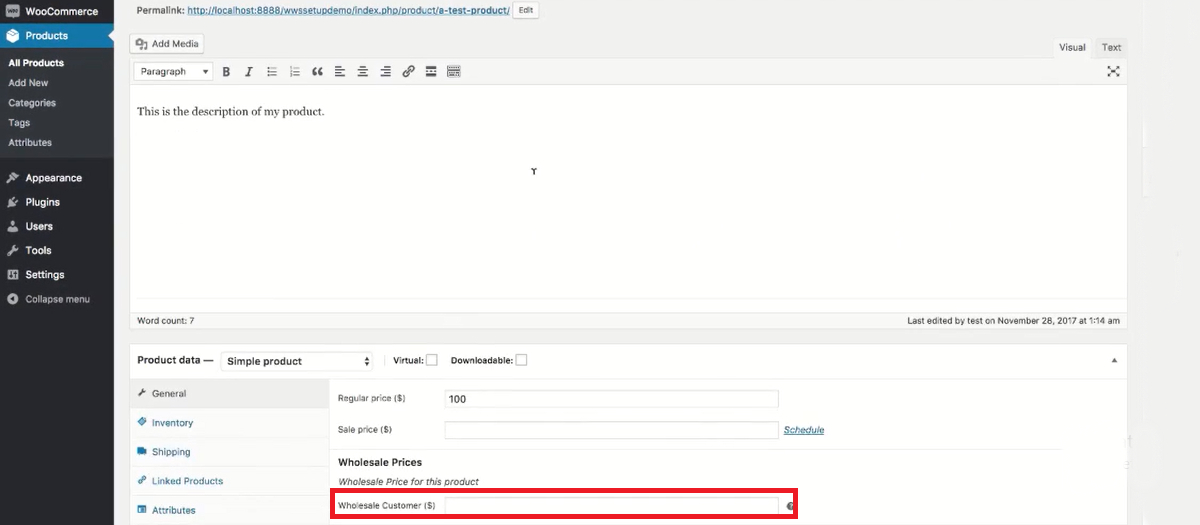Insert or edit link icon
Screen dimensions: 1200x525
point(408,72)
